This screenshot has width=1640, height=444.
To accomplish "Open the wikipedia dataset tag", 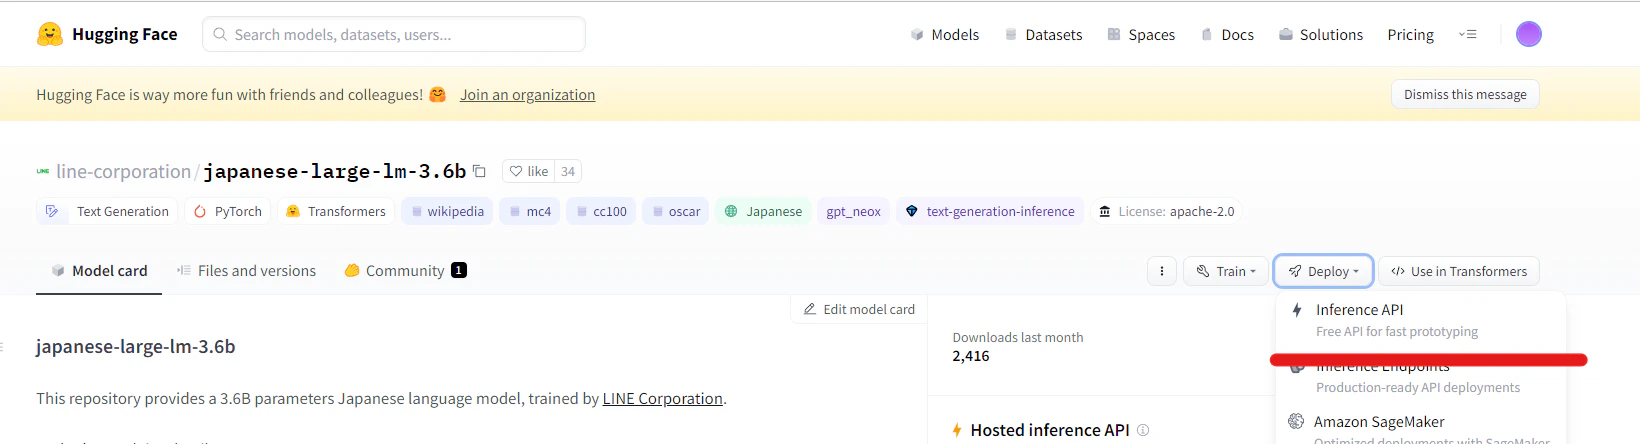I will (x=447, y=211).
